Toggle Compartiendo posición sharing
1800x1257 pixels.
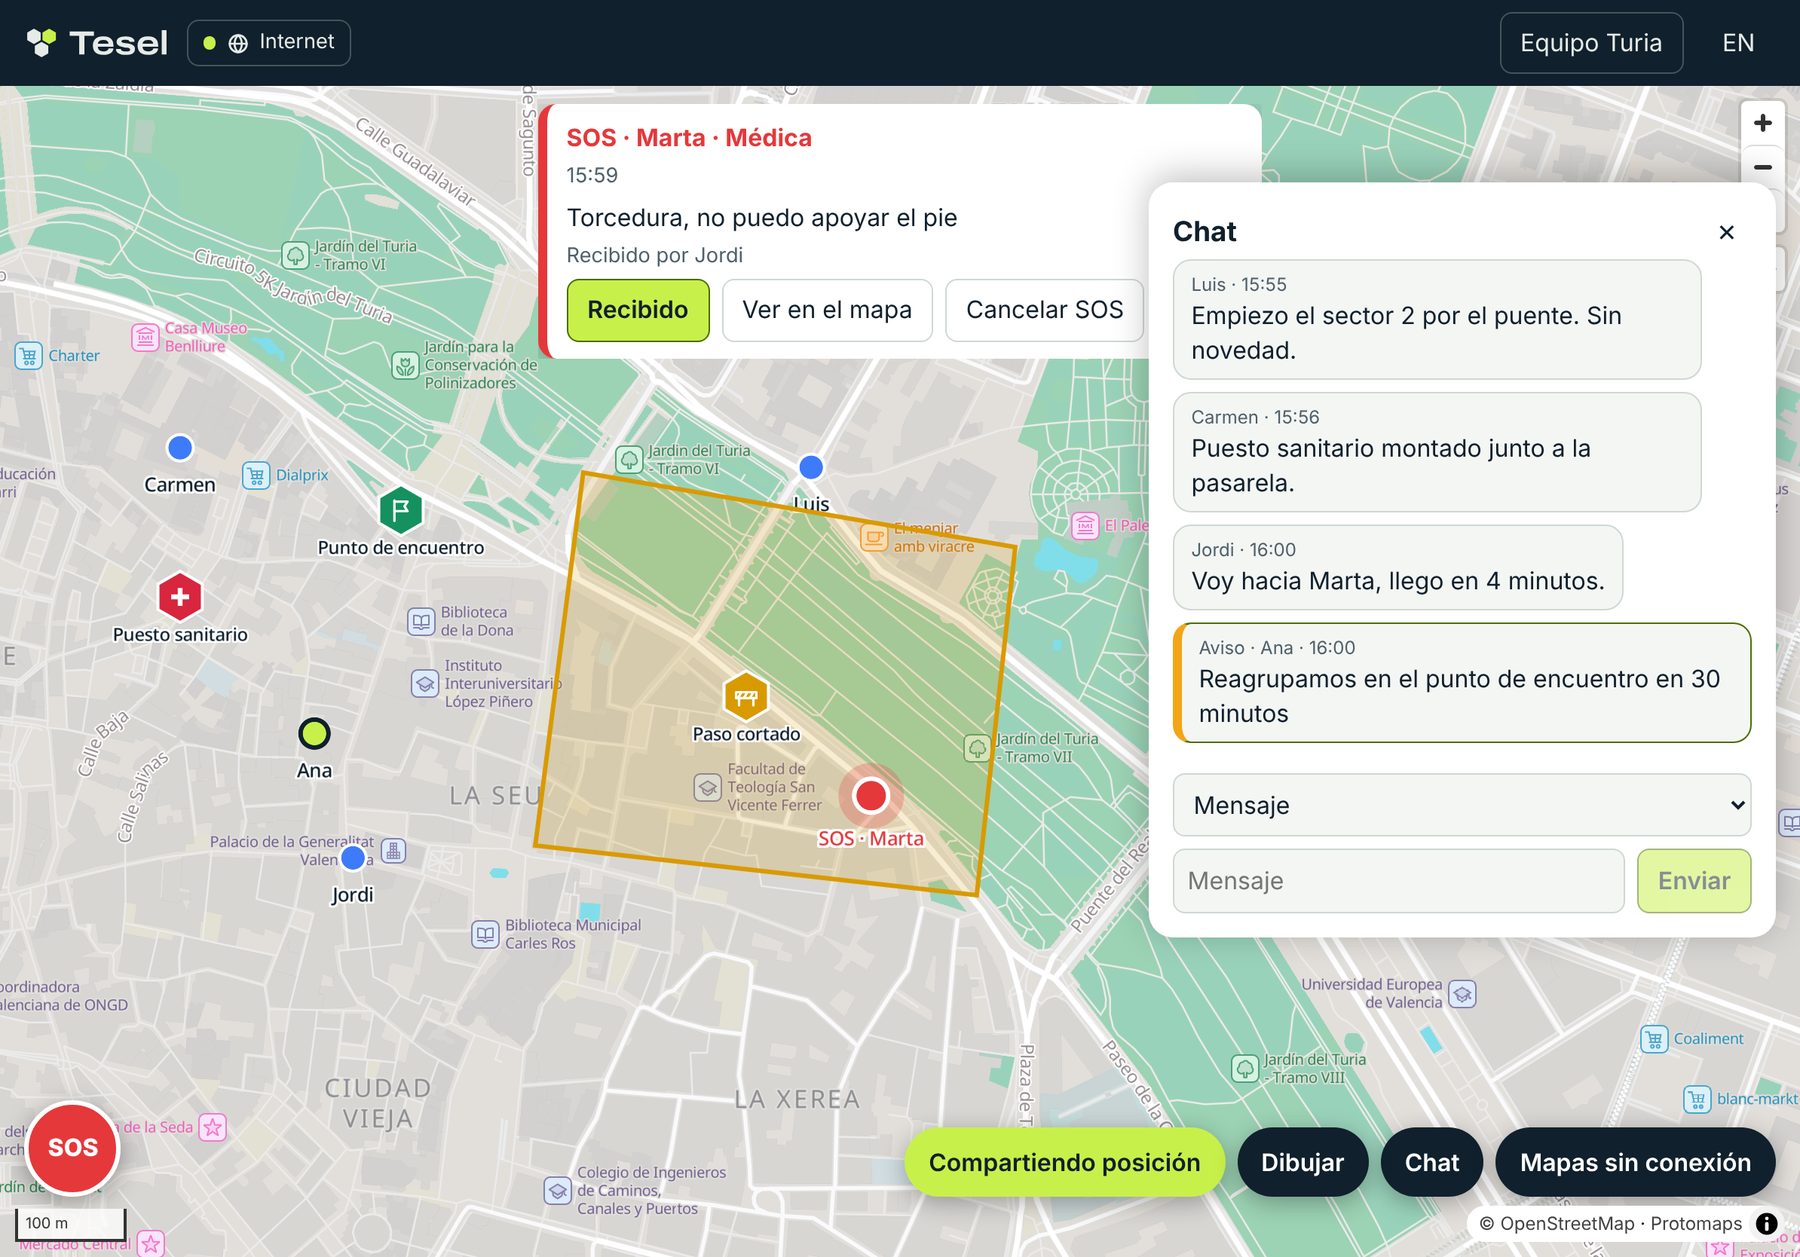tap(1064, 1162)
